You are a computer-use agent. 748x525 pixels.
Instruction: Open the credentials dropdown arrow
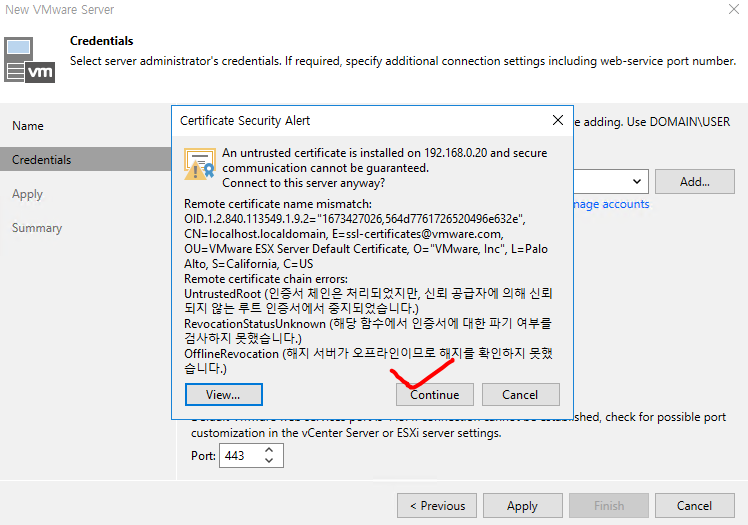(x=636, y=181)
